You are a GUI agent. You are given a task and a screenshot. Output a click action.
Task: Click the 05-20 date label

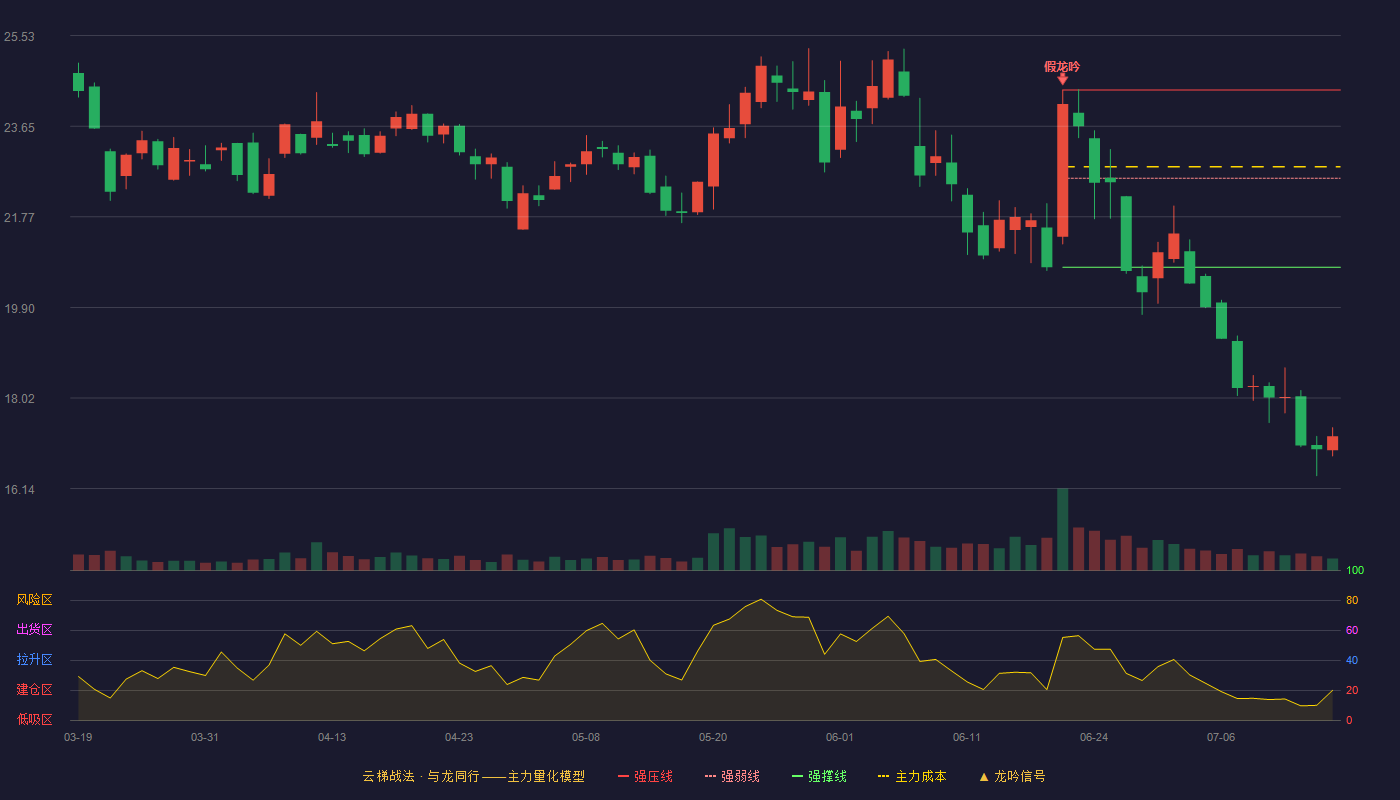(713, 737)
